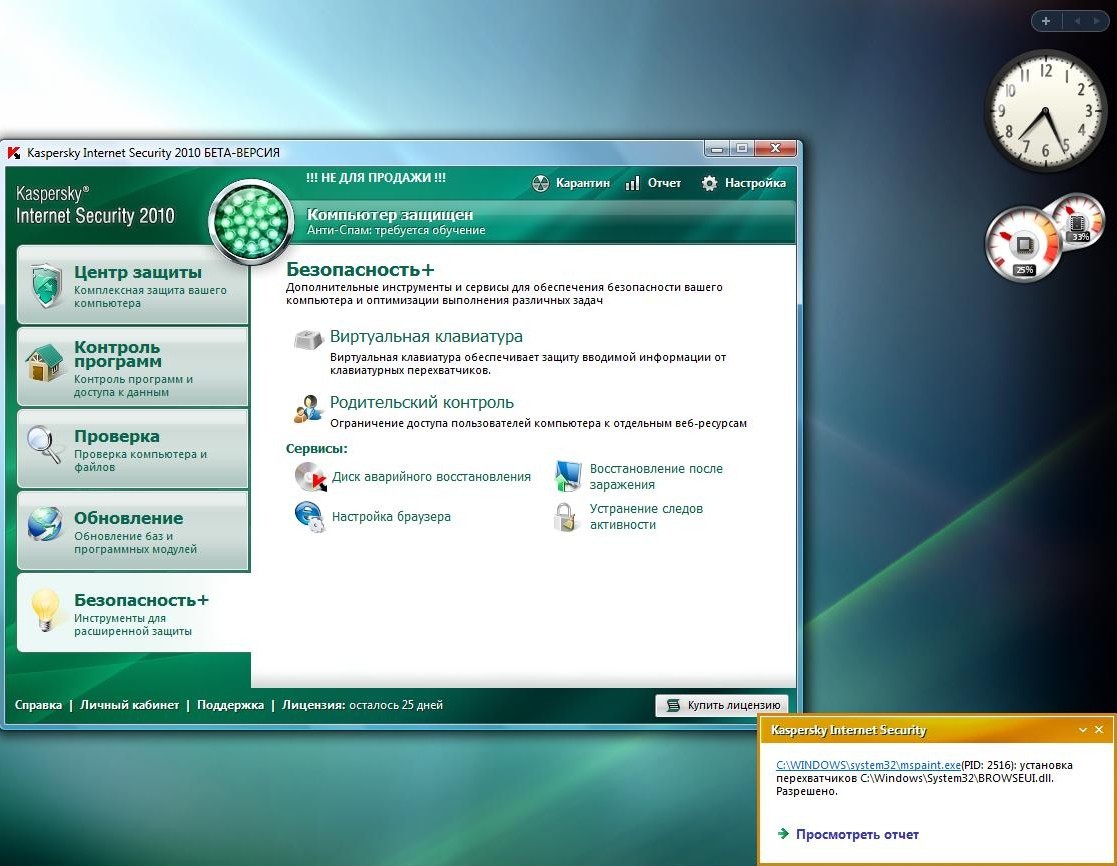This screenshot has height=866, width=1117.
Task: Switch to Обновление section
Action: tap(133, 531)
